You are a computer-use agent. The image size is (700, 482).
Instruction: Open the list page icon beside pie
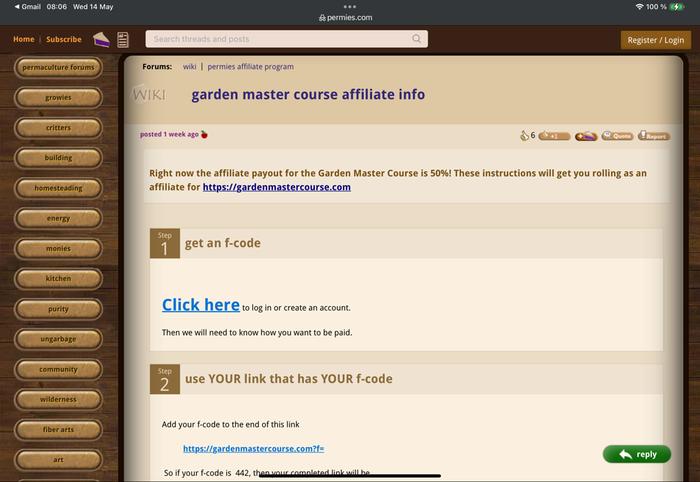pyautogui.click(x=123, y=40)
